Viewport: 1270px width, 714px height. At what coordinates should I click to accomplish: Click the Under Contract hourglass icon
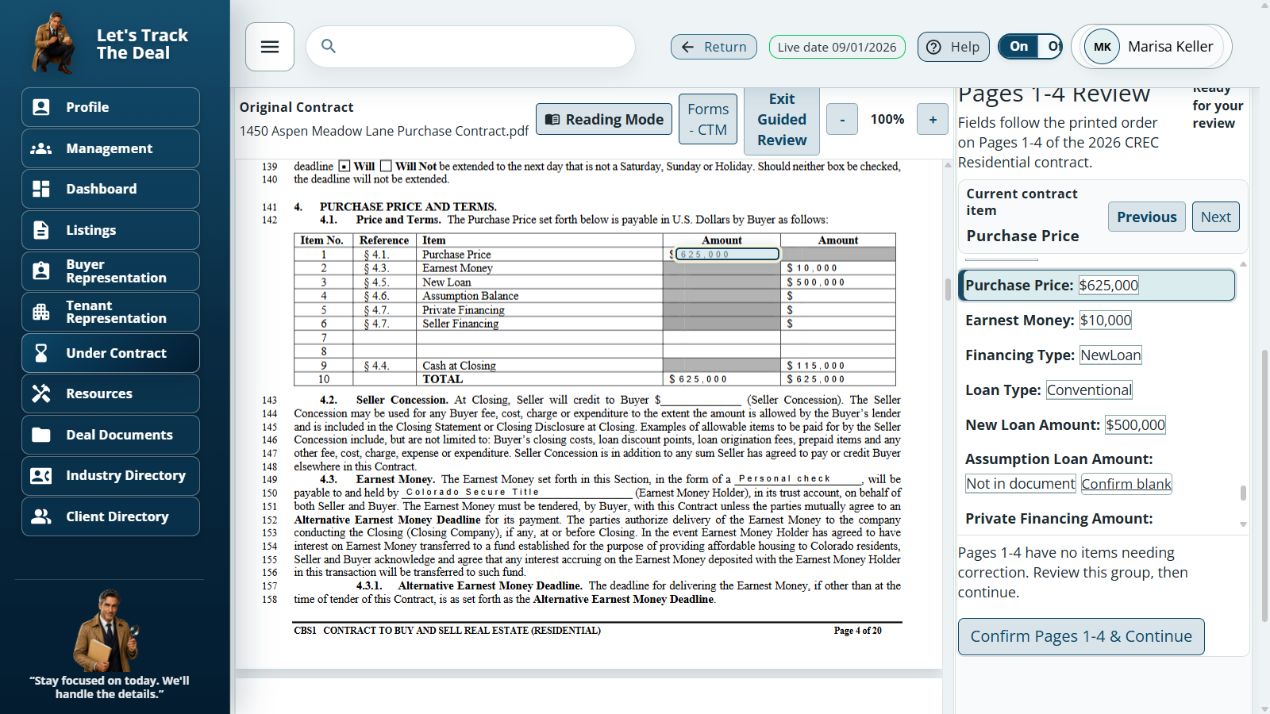41,353
